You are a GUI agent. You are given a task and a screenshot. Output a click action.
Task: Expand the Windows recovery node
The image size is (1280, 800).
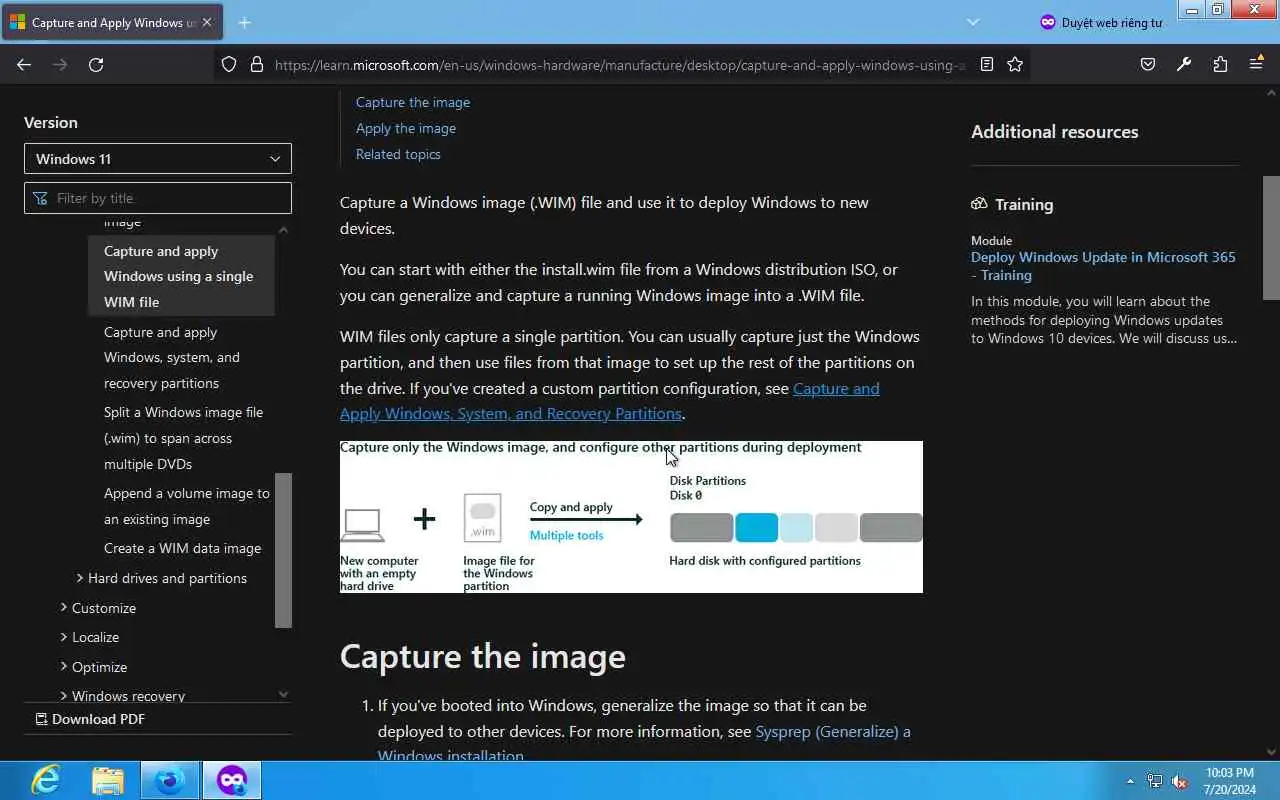64,695
